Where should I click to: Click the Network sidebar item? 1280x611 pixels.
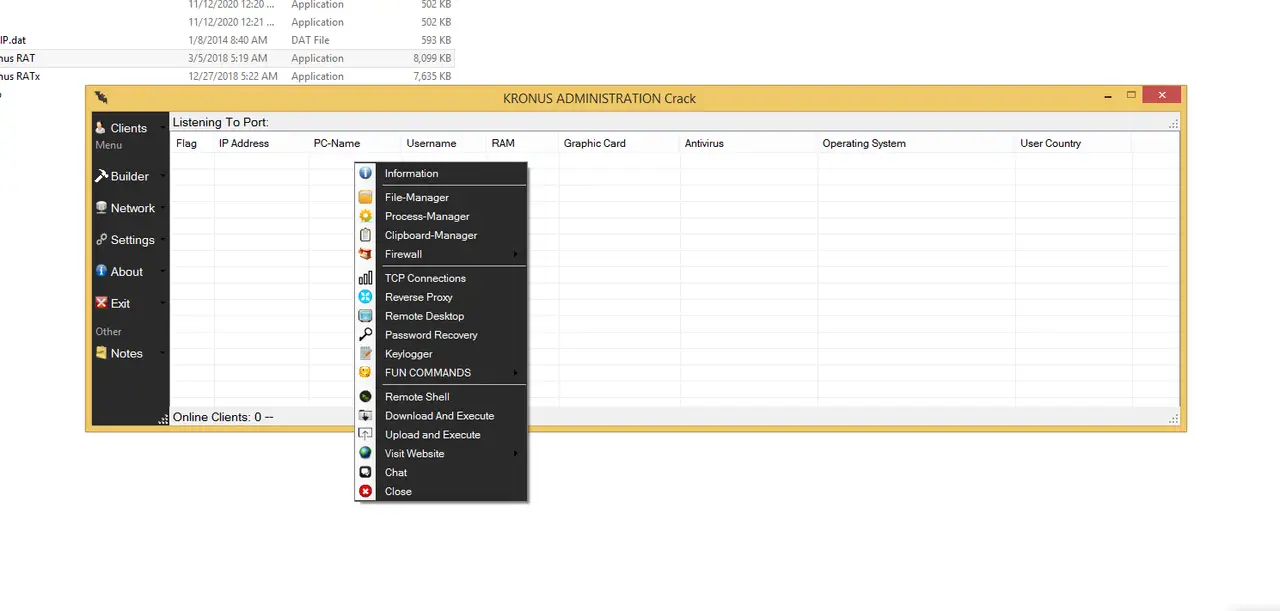pyautogui.click(x=131, y=208)
